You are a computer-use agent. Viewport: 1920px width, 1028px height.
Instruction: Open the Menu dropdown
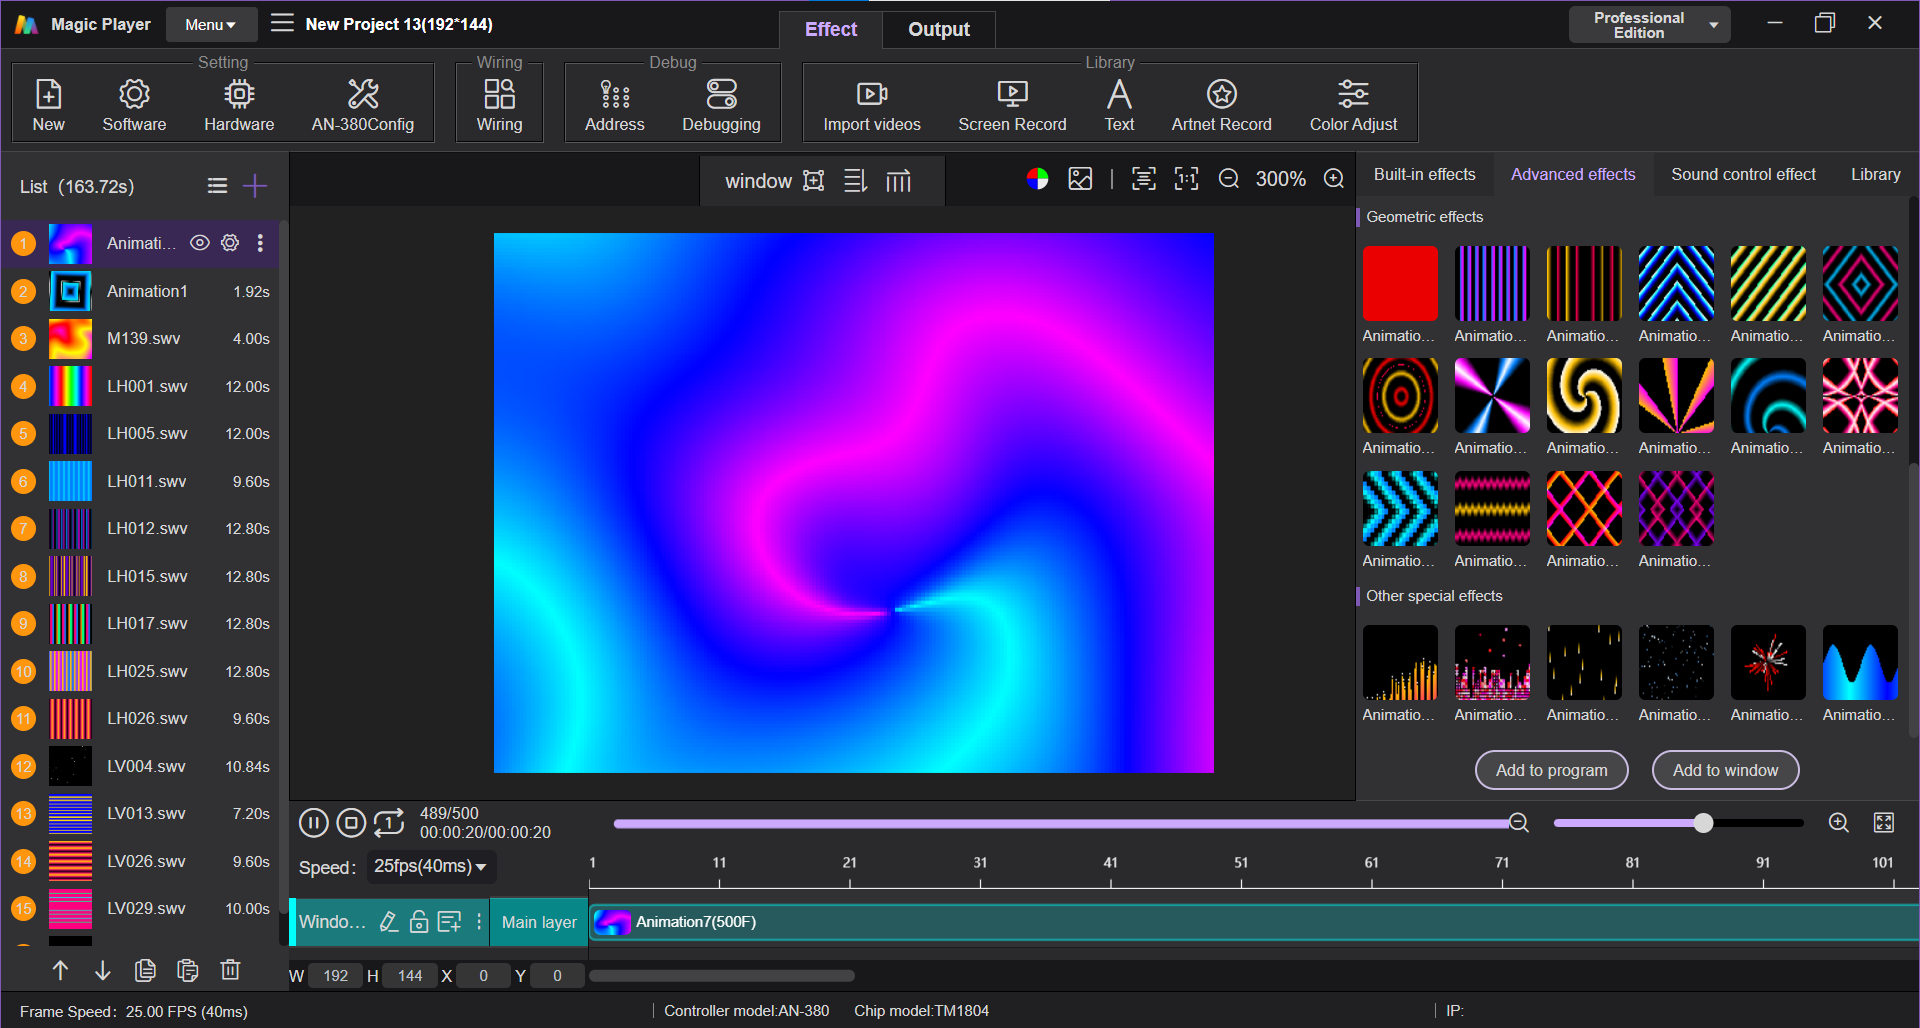point(210,25)
